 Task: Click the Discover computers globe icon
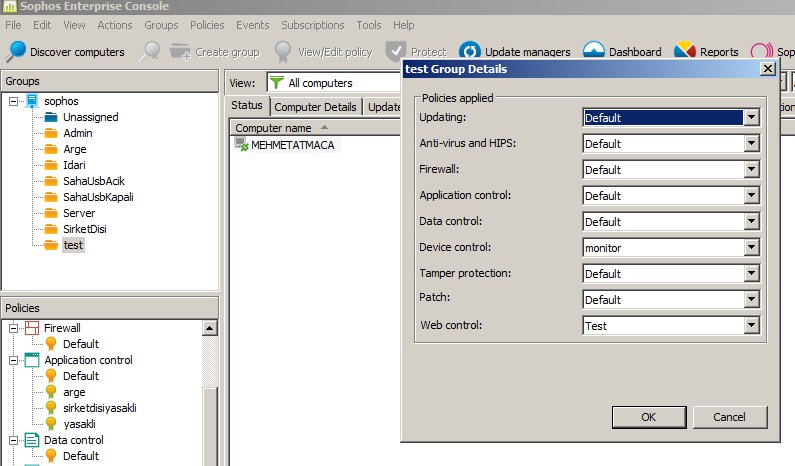16,51
